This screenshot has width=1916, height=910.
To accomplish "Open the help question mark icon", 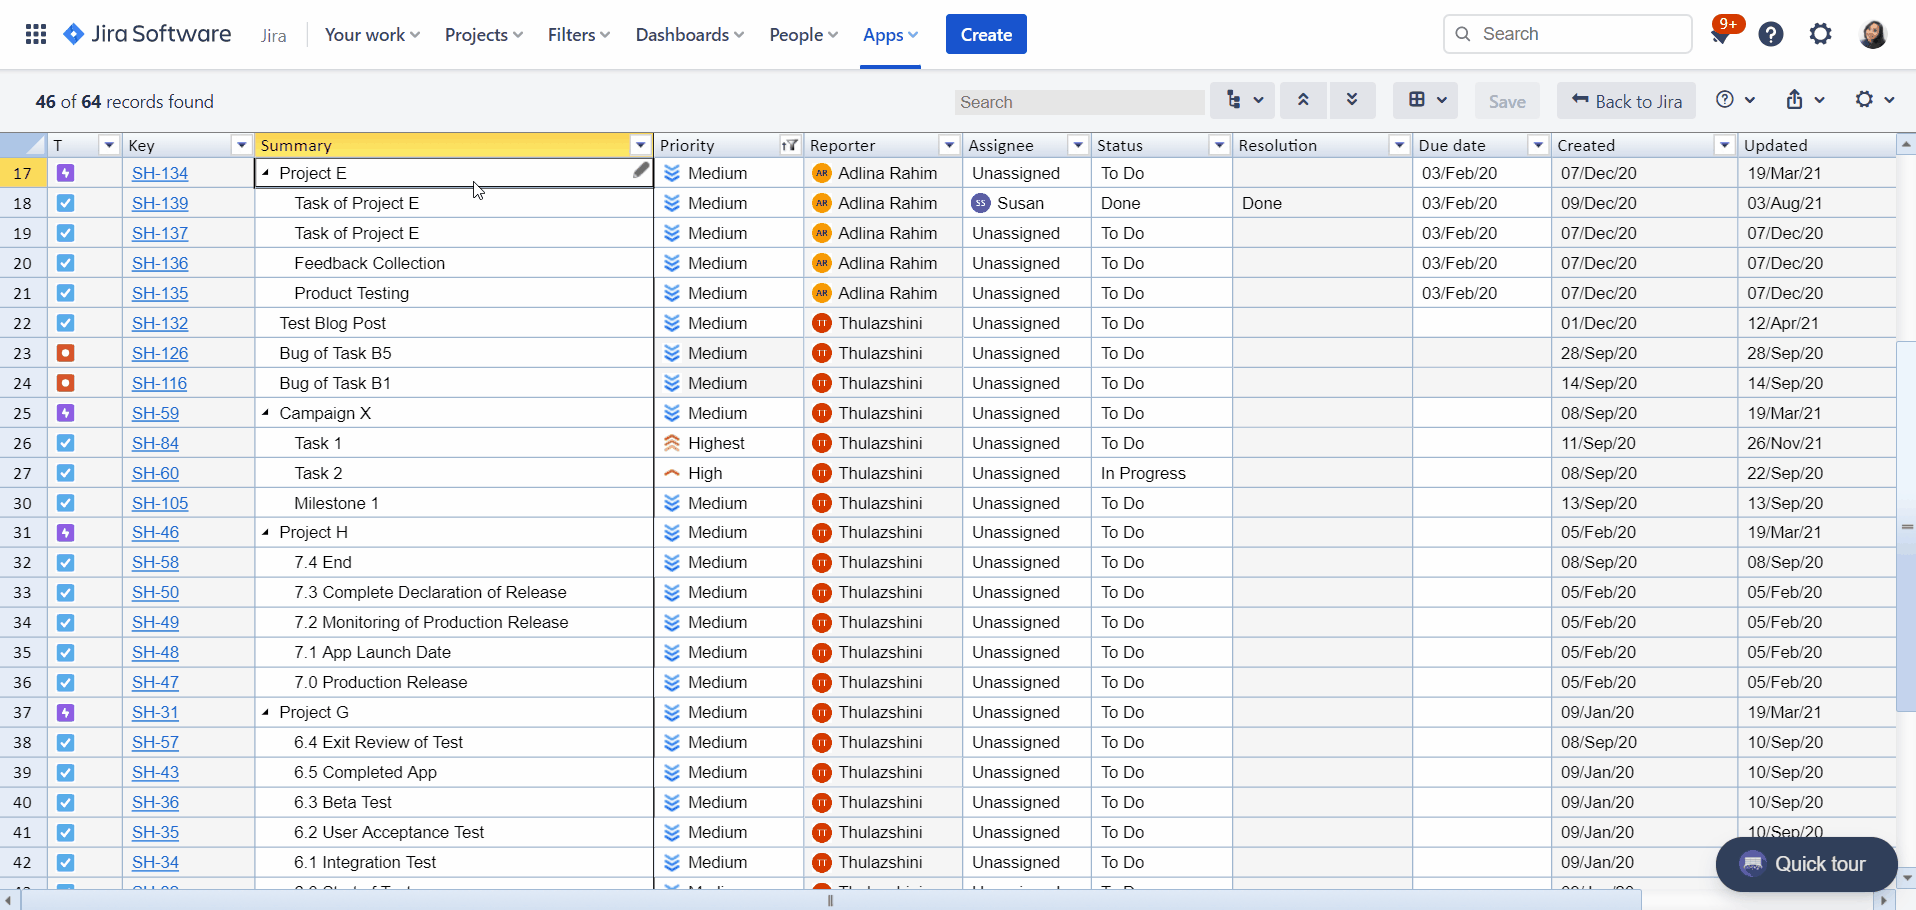I will [x=1771, y=34].
